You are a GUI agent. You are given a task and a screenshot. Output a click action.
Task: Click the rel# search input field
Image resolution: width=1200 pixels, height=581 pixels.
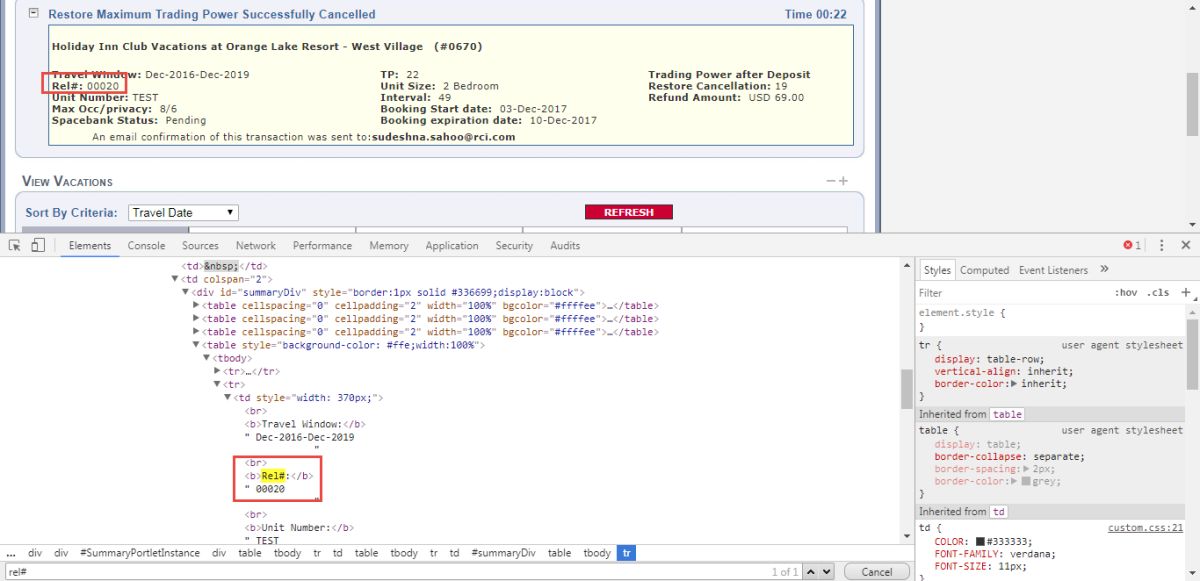[x=385, y=572]
